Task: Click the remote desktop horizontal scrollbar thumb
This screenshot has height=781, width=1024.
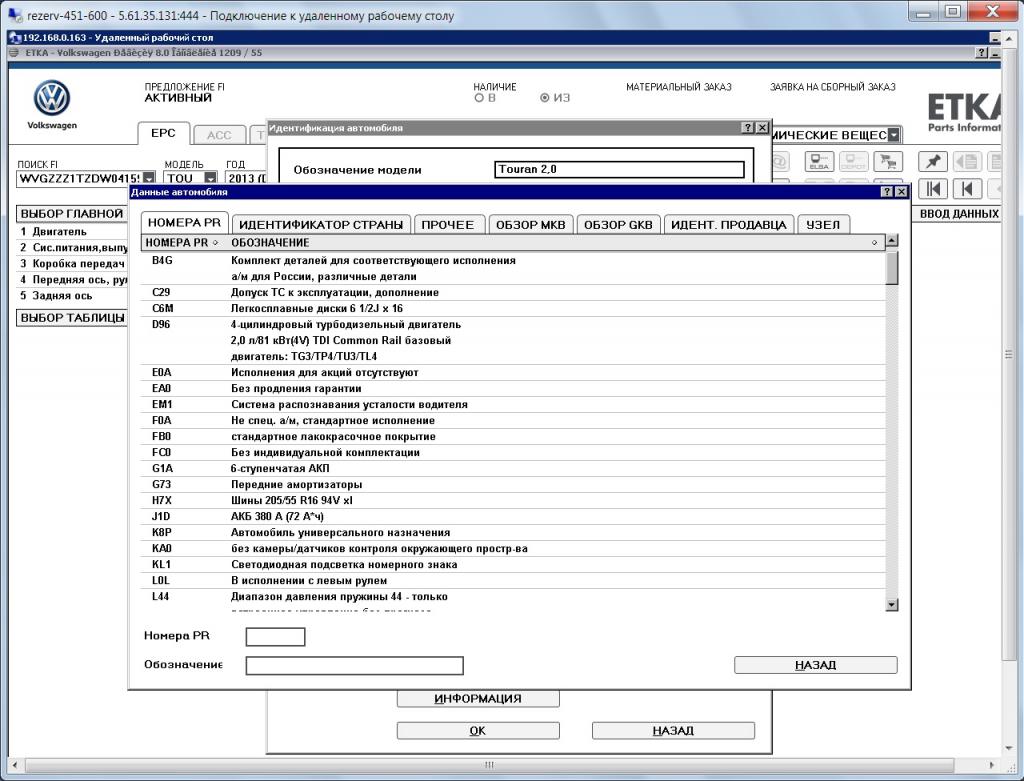Action: click(489, 765)
